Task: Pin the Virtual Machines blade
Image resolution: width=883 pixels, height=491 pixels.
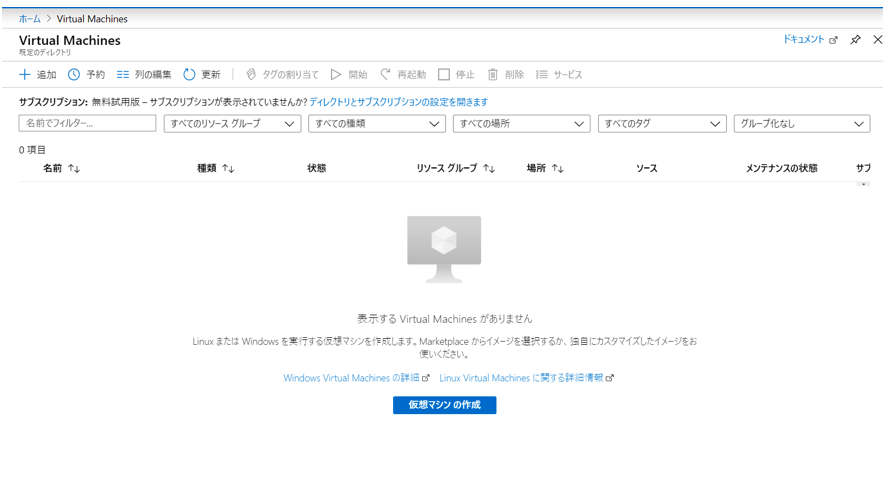Action: 855,39
